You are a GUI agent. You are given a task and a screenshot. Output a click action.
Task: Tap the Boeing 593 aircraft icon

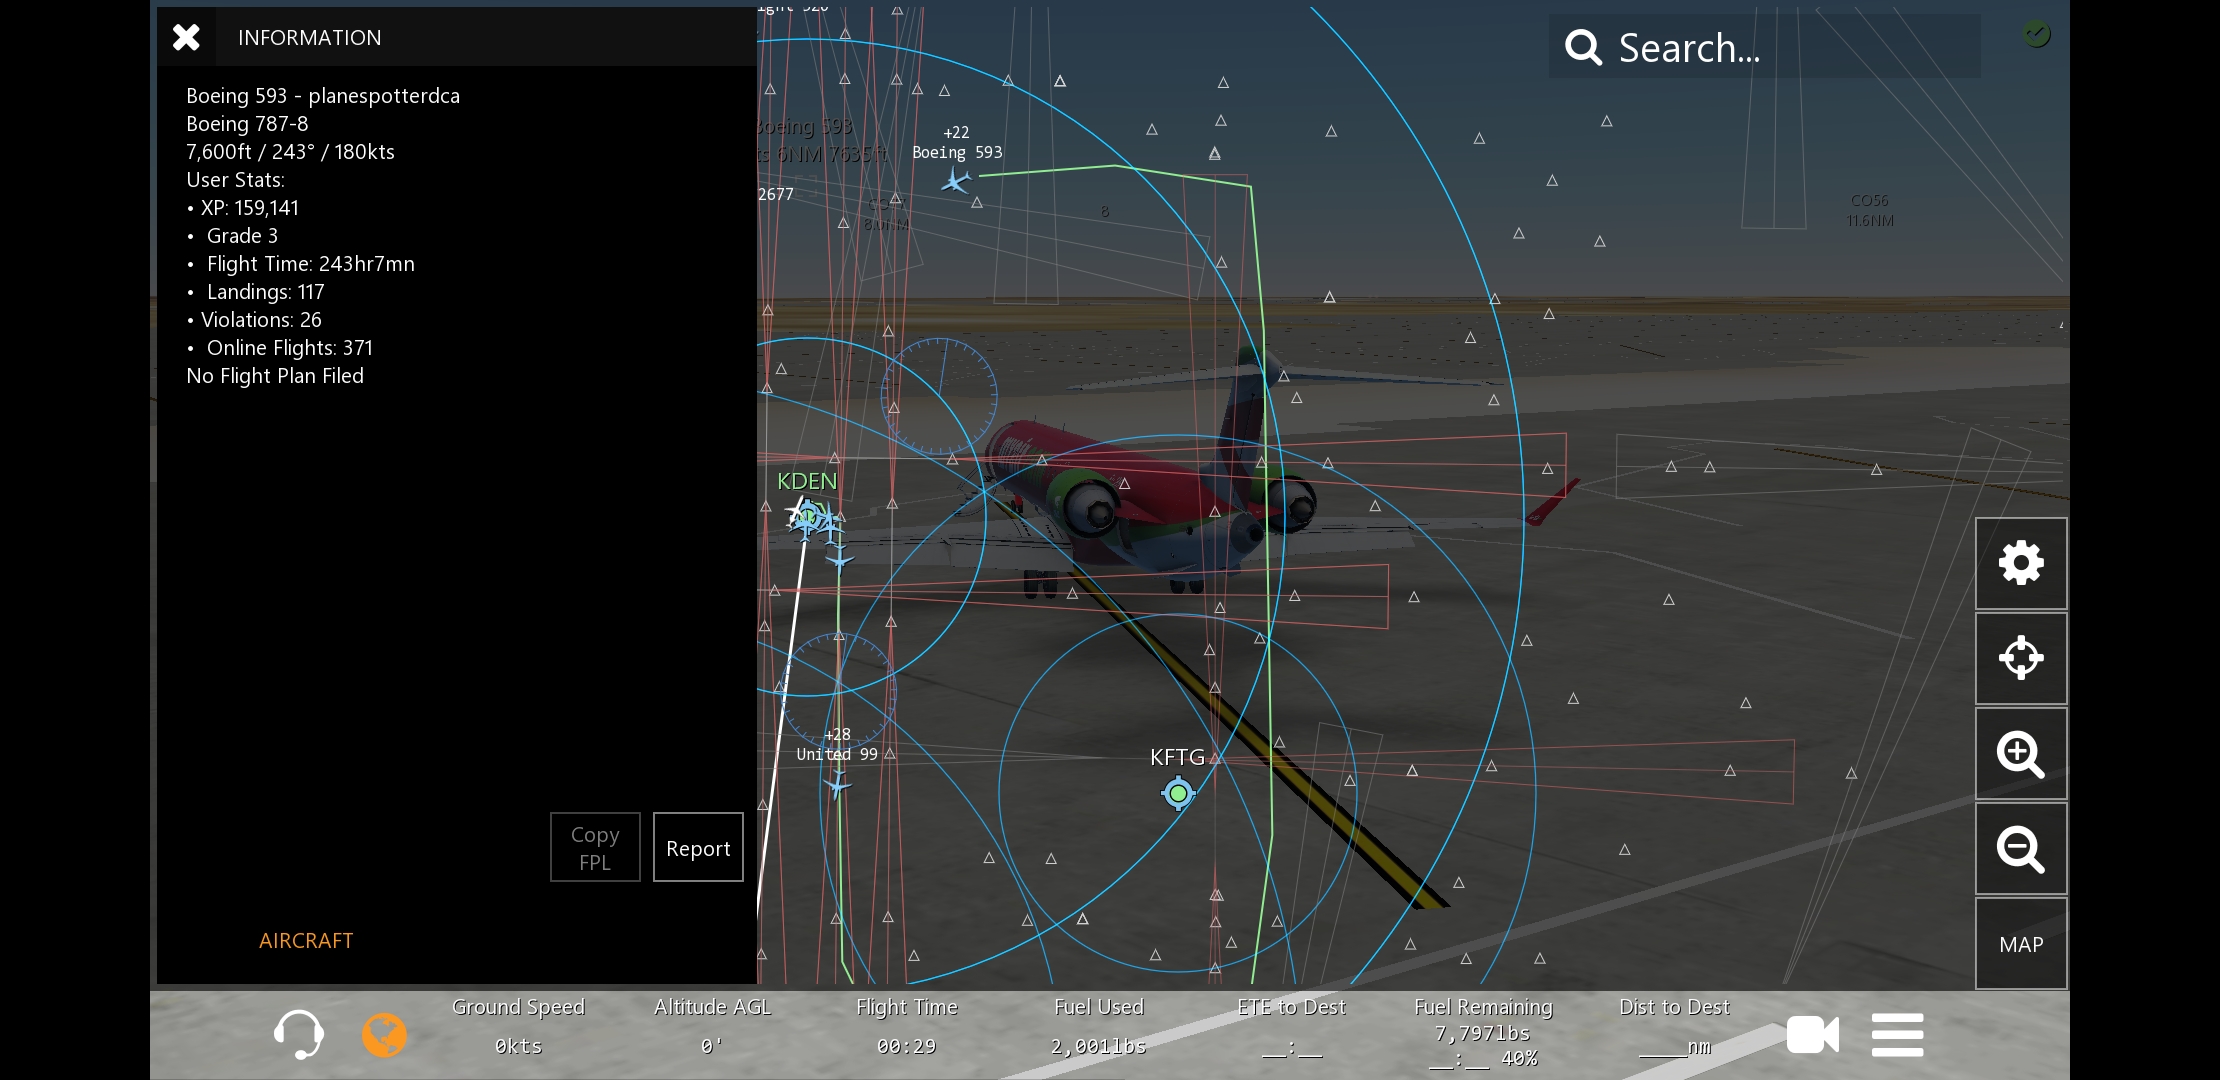pos(956,181)
